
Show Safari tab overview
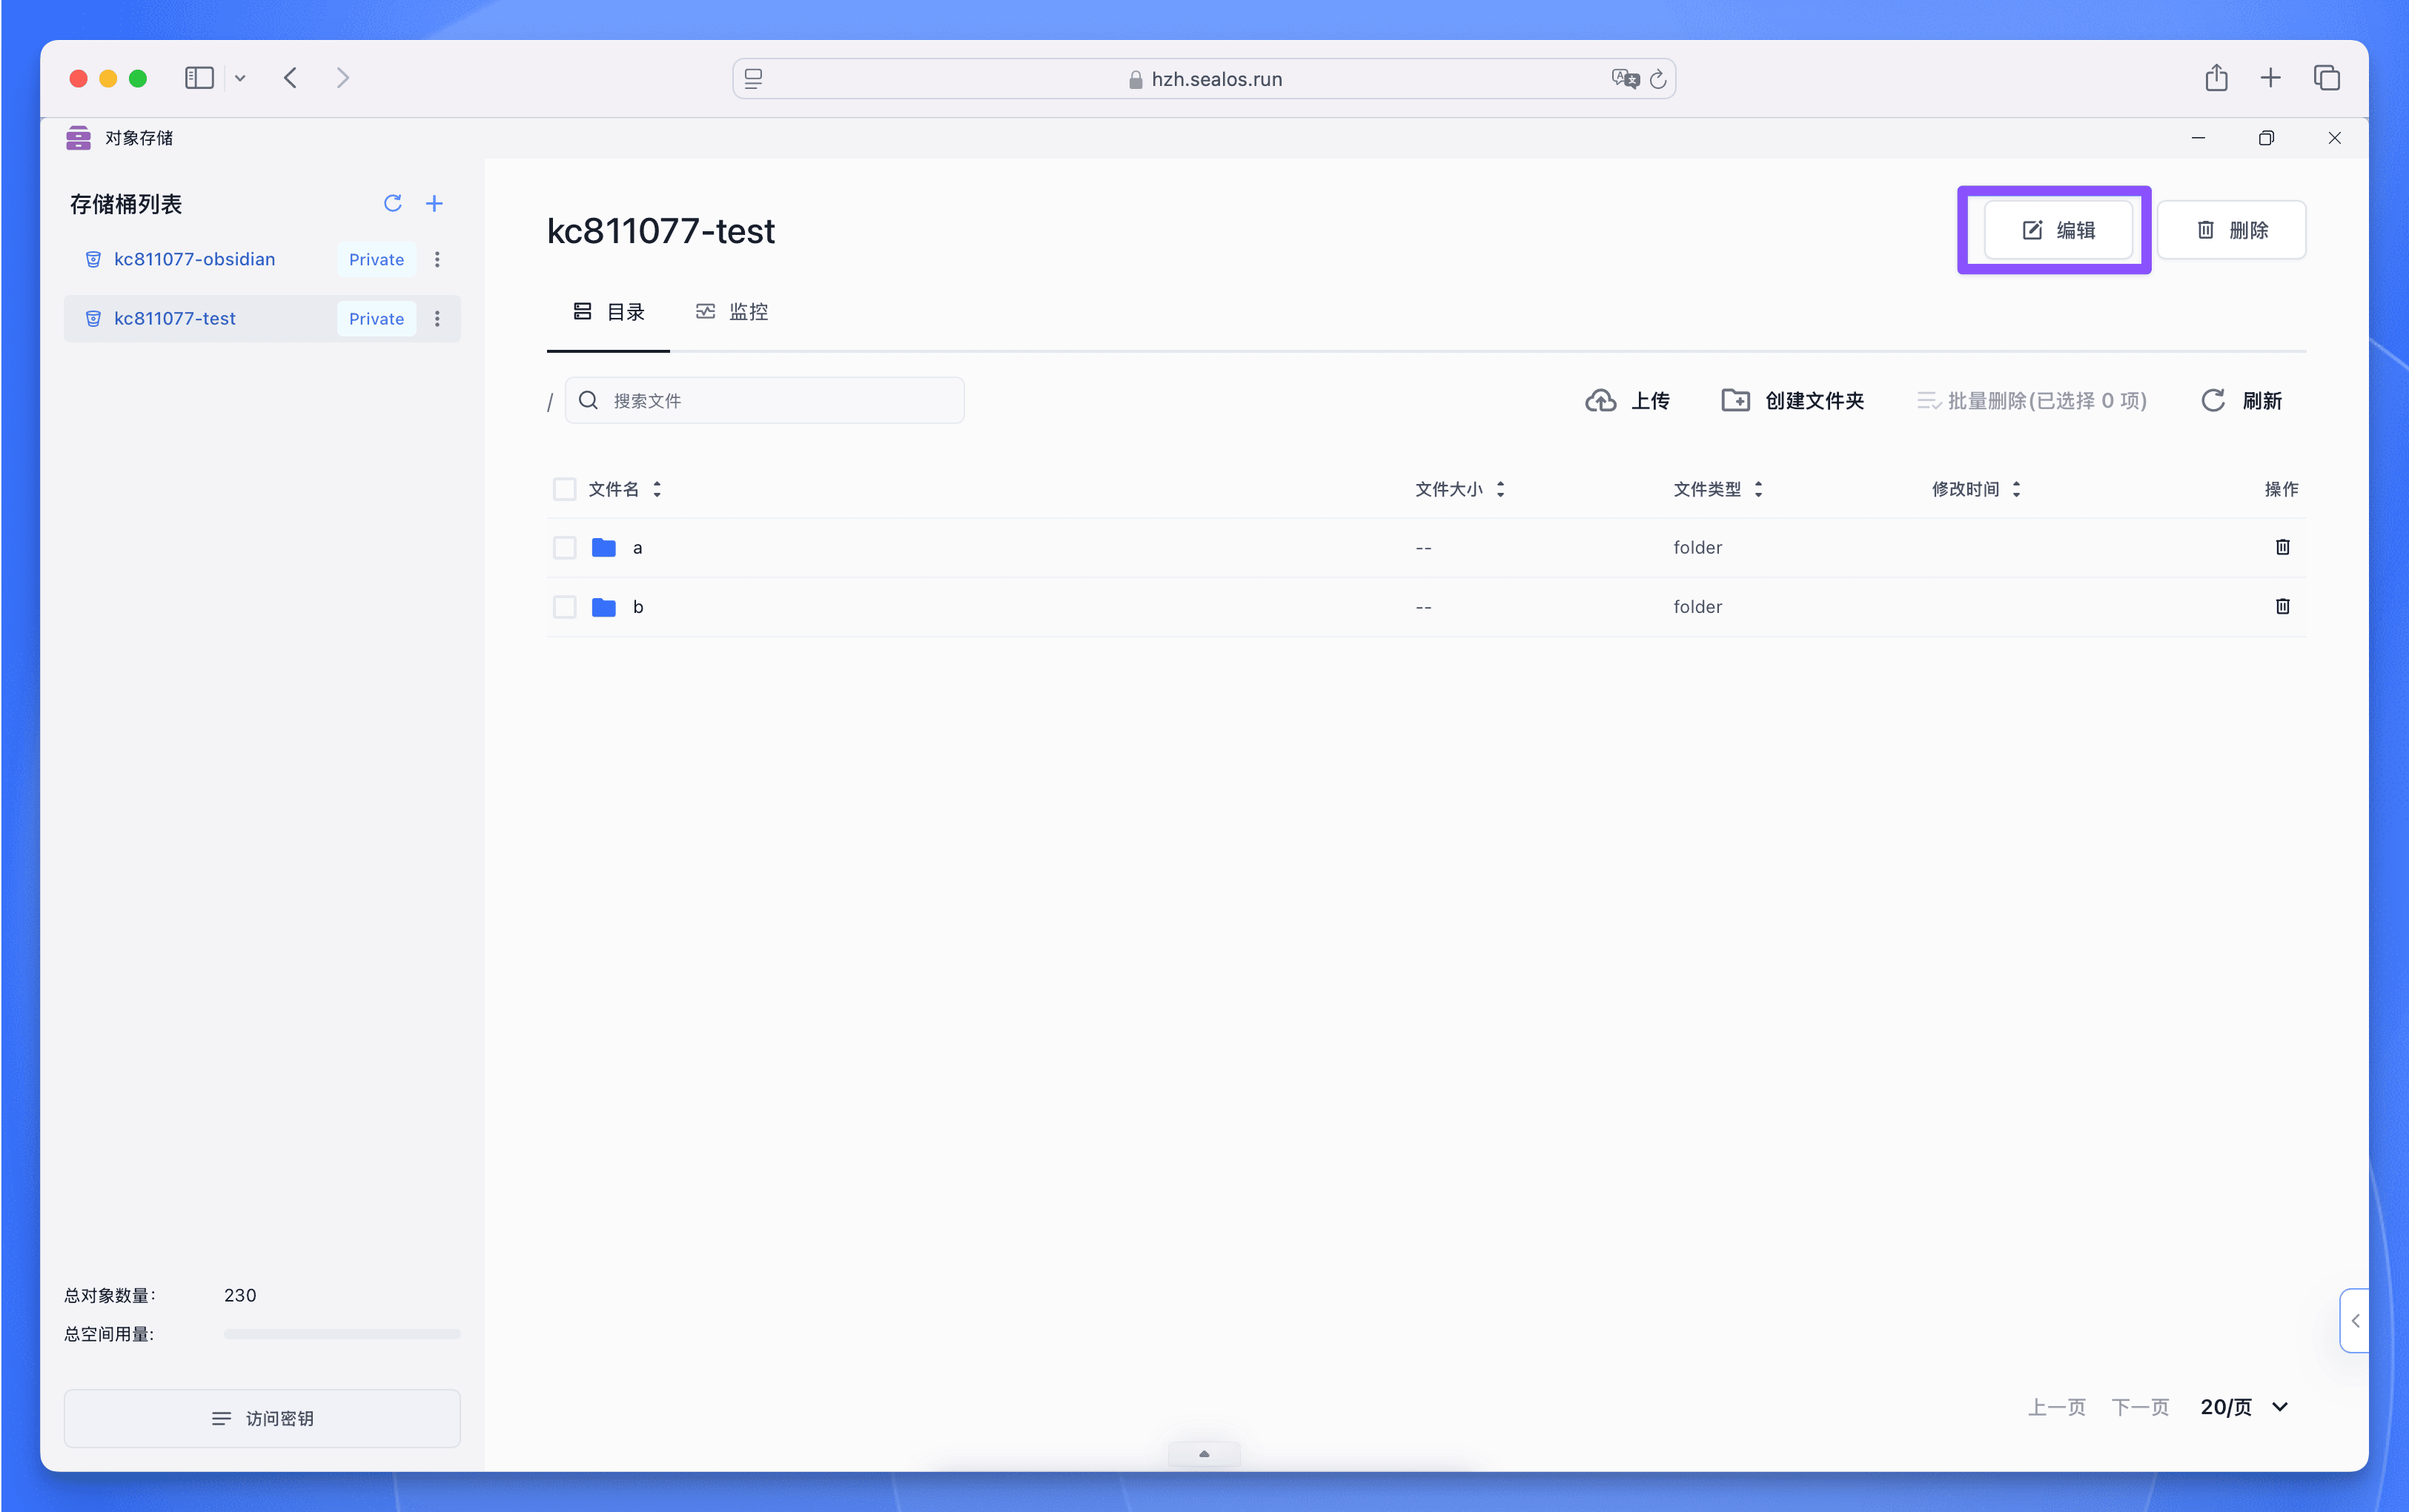(2326, 78)
